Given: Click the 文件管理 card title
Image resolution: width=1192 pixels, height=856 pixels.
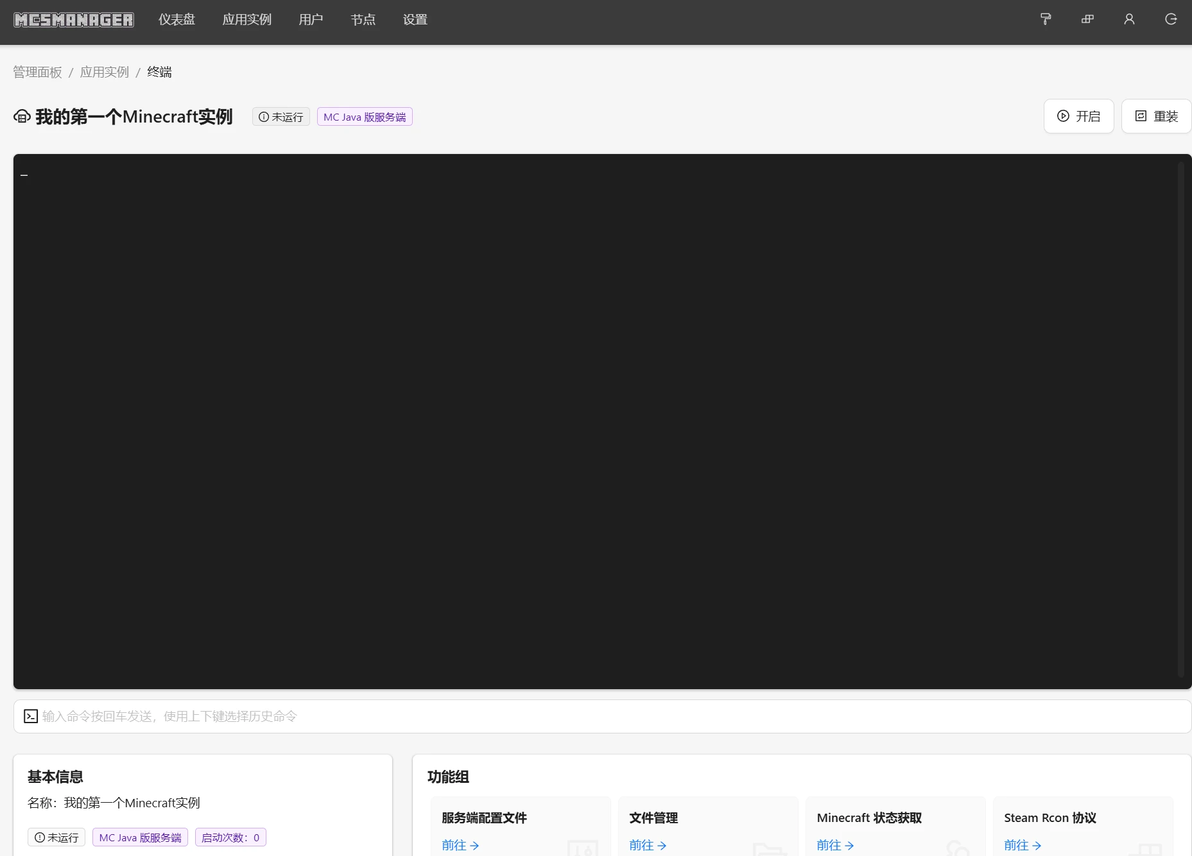Looking at the screenshot, I should pos(654,818).
